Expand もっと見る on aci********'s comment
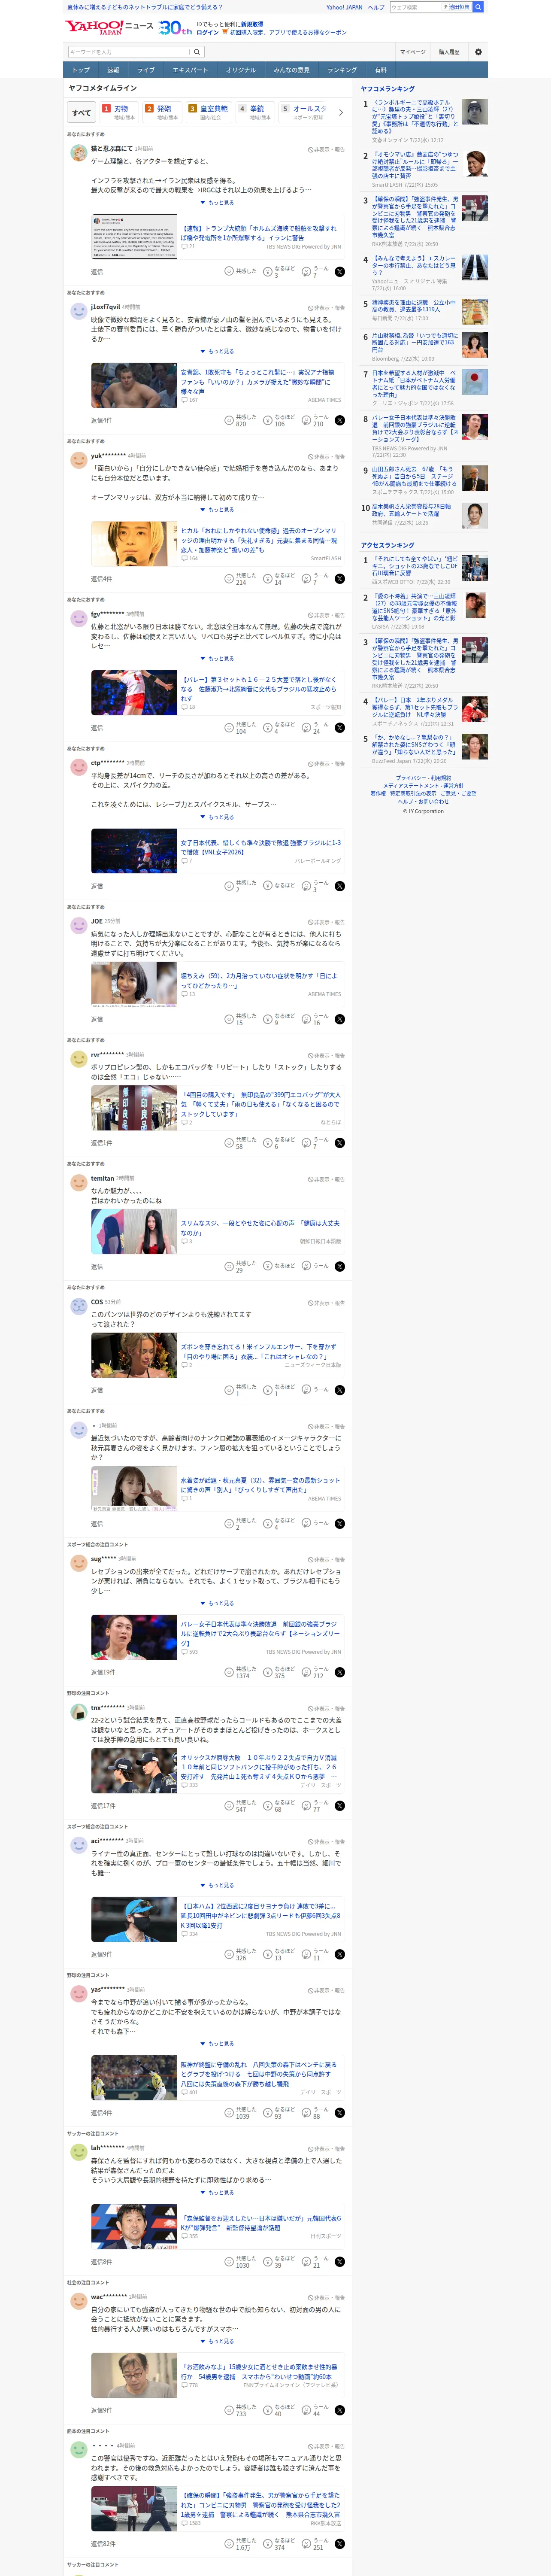The image size is (551, 2576). tap(217, 1886)
